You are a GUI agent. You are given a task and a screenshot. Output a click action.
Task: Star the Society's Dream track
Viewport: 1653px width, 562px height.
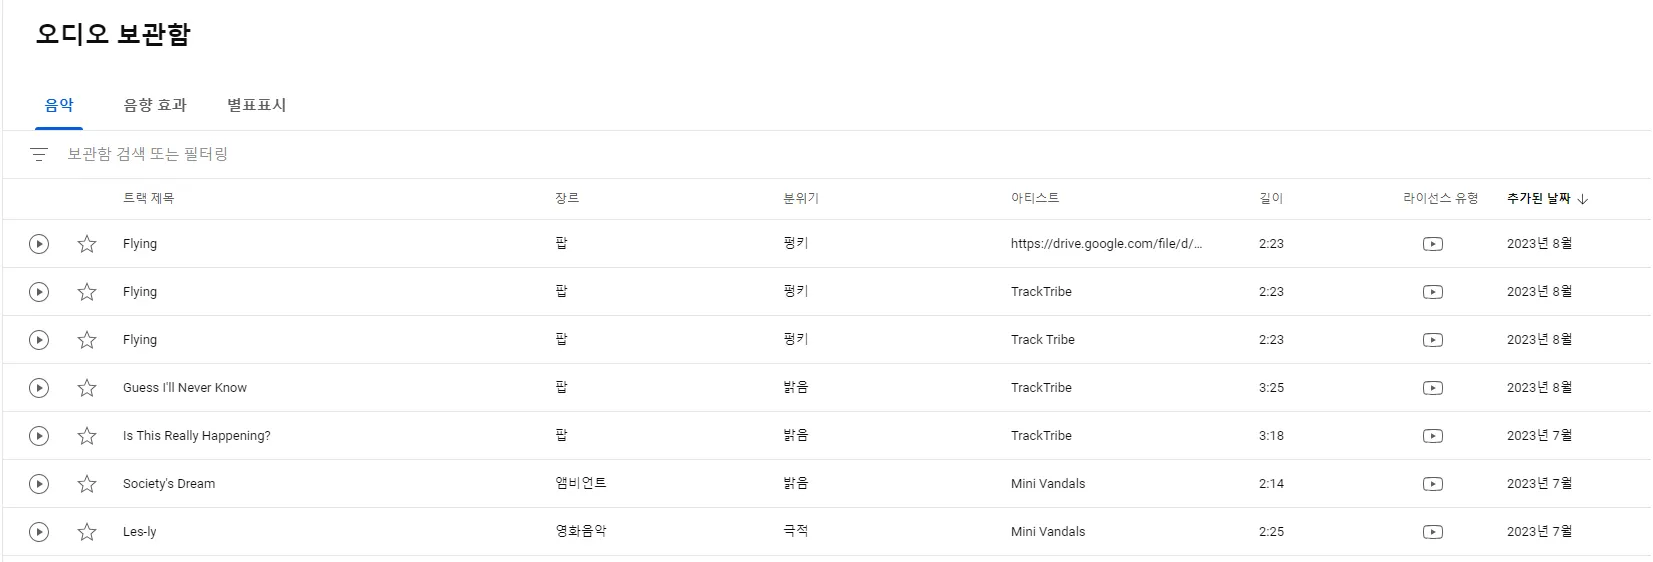pyautogui.click(x=87, y=484)
